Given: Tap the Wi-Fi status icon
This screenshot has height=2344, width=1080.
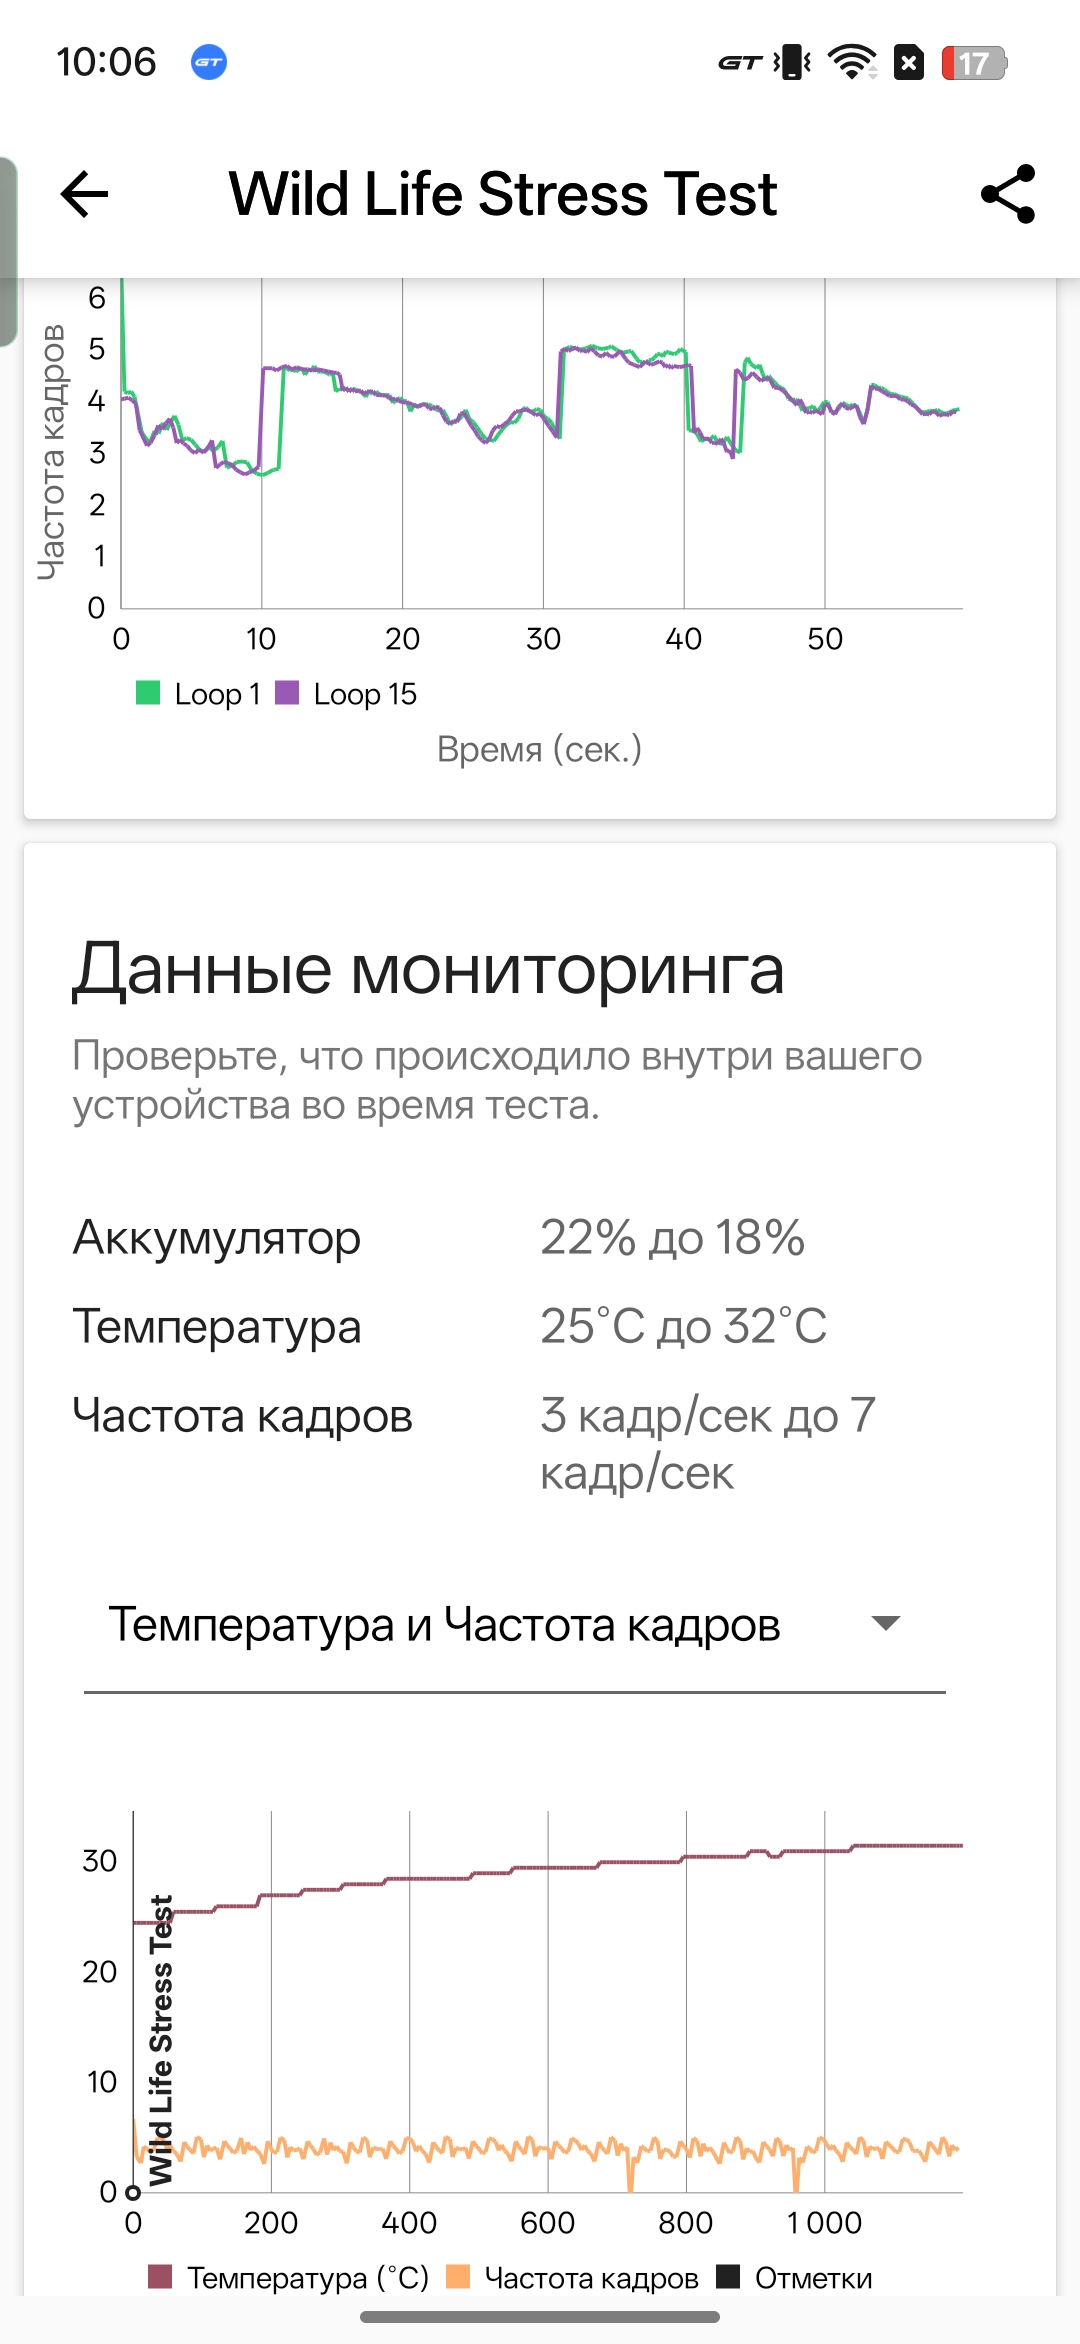Looking at the screenshot, I should tap(852, 63).
